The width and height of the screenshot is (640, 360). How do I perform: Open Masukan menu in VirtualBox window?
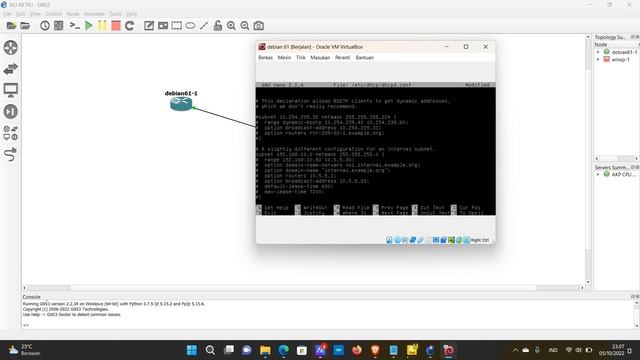point(320,58)
